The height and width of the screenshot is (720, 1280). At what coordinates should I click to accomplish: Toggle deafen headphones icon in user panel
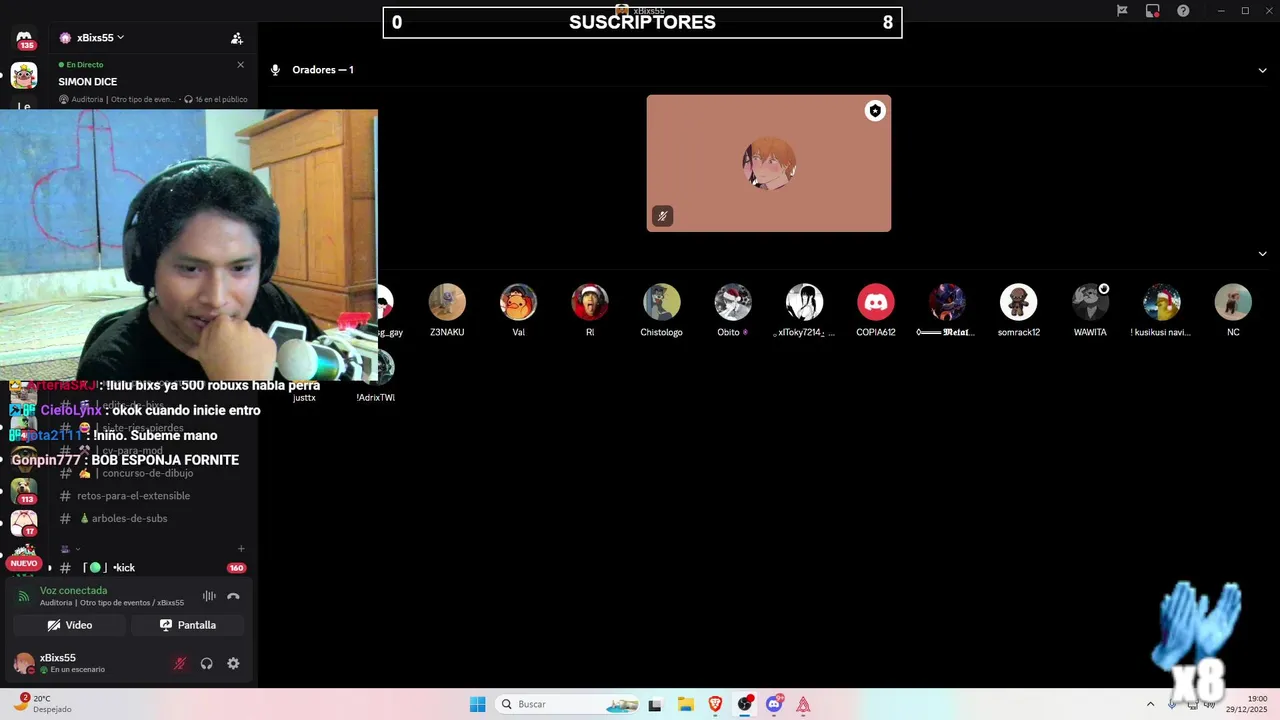click(206, 663)
